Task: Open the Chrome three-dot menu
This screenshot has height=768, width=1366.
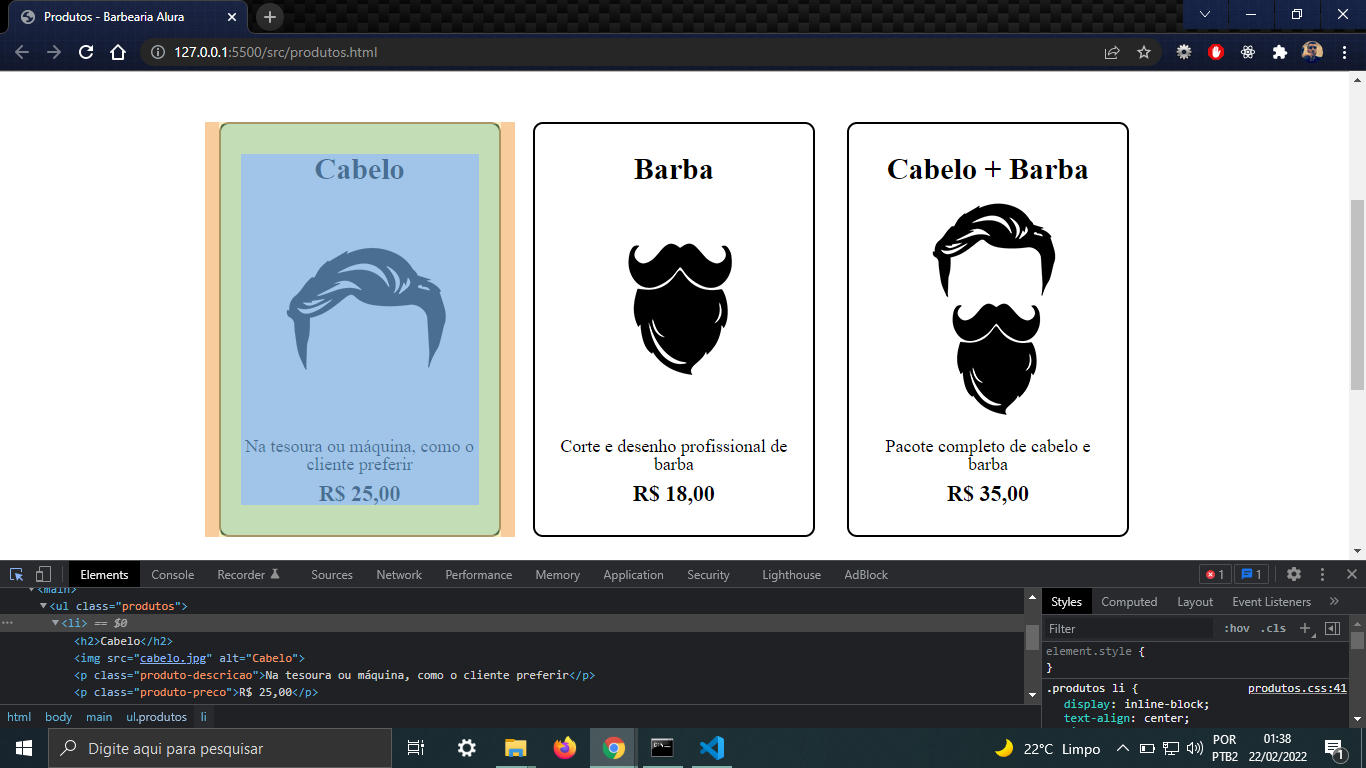Action: (x=1344, y=52)
